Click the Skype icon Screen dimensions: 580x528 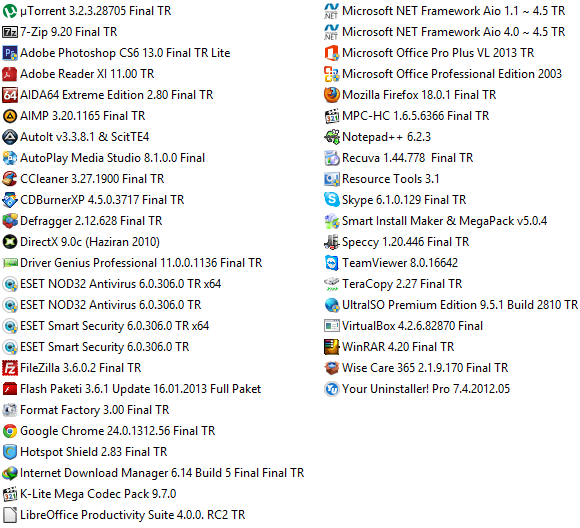[331, 200]
